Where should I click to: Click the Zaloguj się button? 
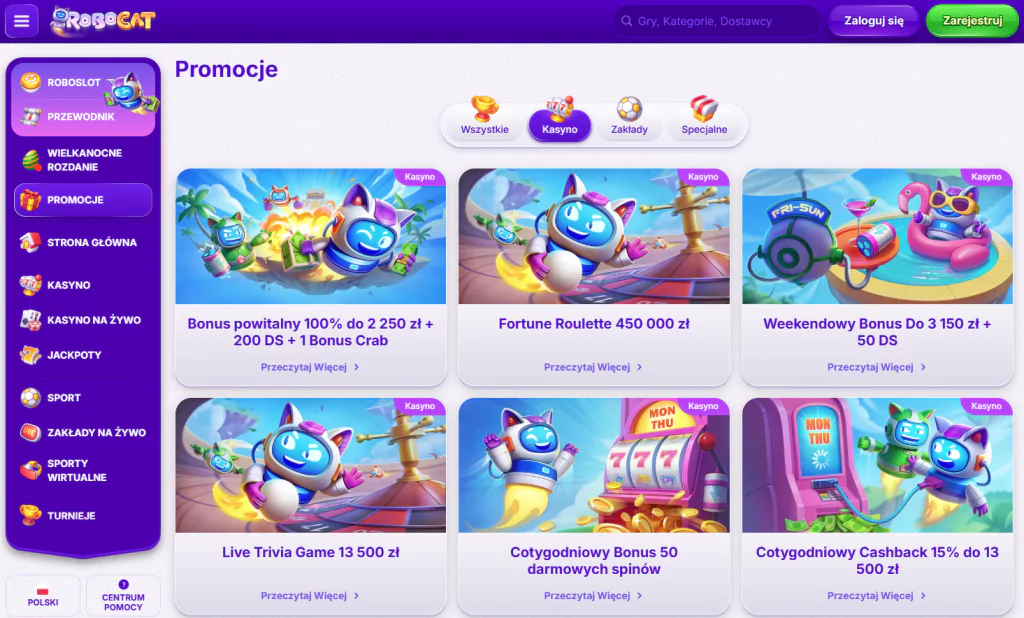click(874, 21)
